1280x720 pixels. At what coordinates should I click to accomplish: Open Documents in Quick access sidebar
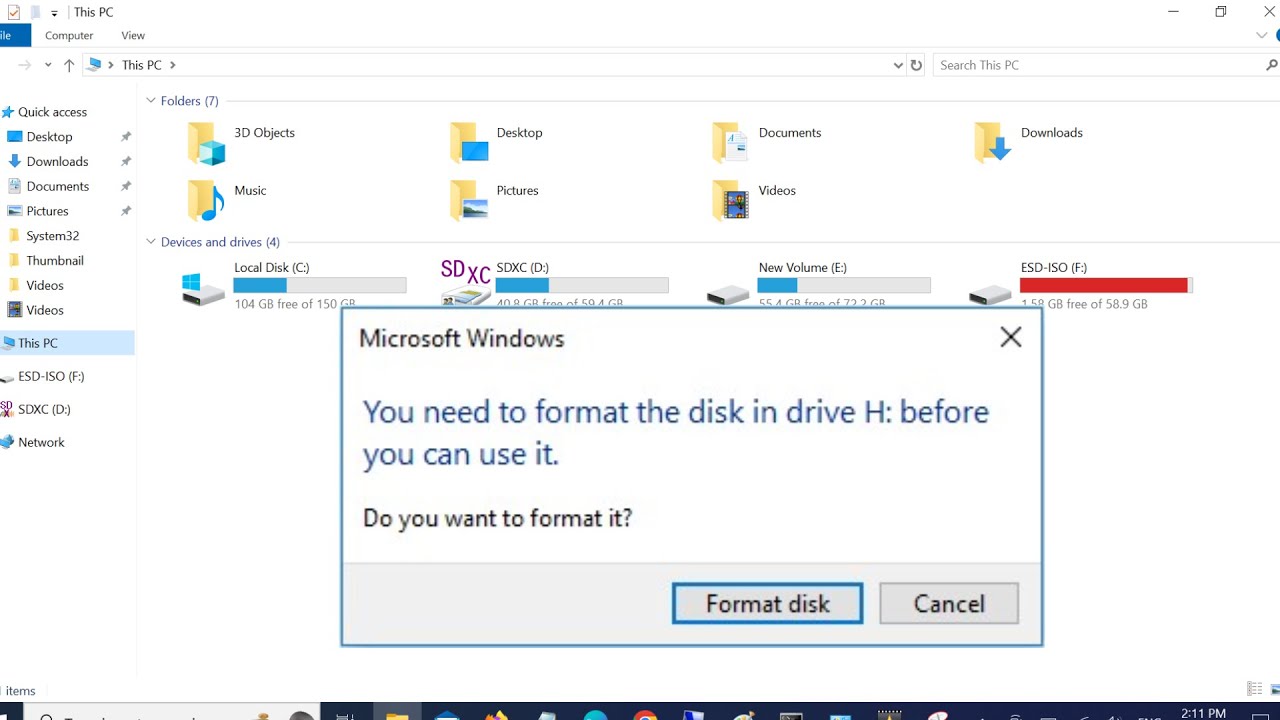pyautogui.click(x=57, y=186)
